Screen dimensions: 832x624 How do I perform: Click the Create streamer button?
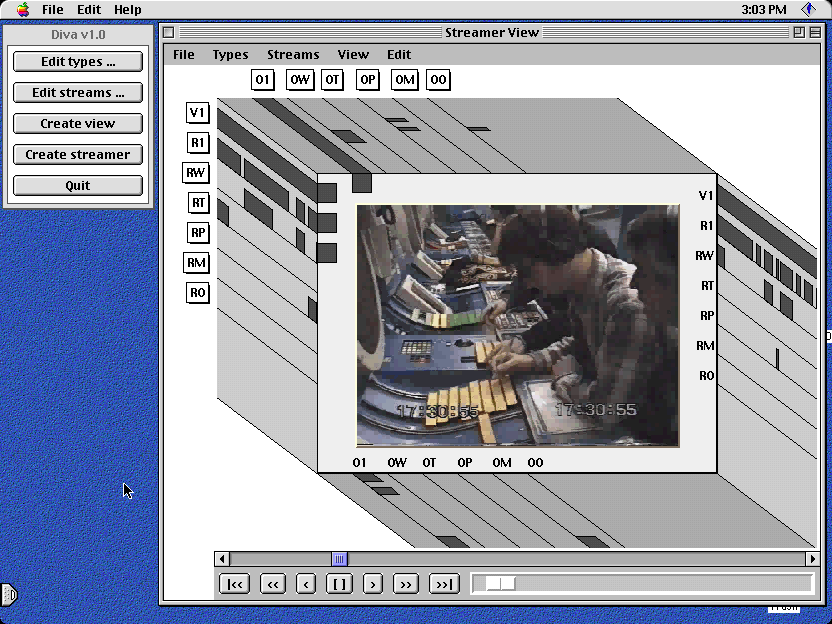coord(78,155)
